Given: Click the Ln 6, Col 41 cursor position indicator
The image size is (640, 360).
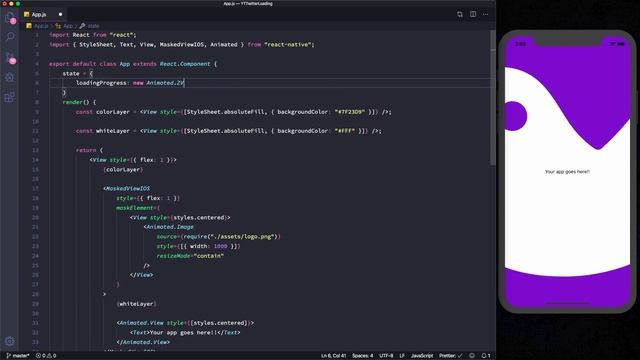Looking at the screenshot, I should pyautogui.click(x=333, y=356).
